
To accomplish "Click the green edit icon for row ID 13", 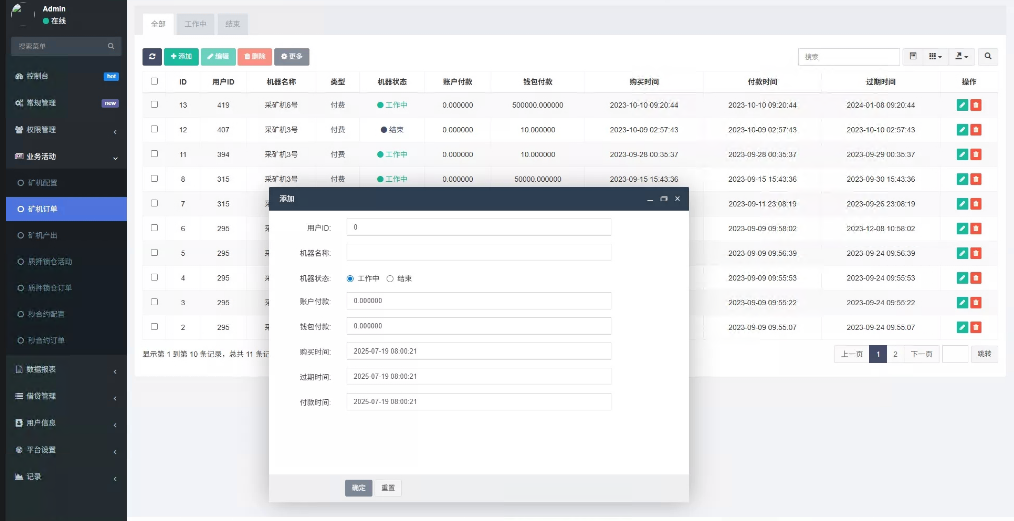I will click(x=962, y=104).
